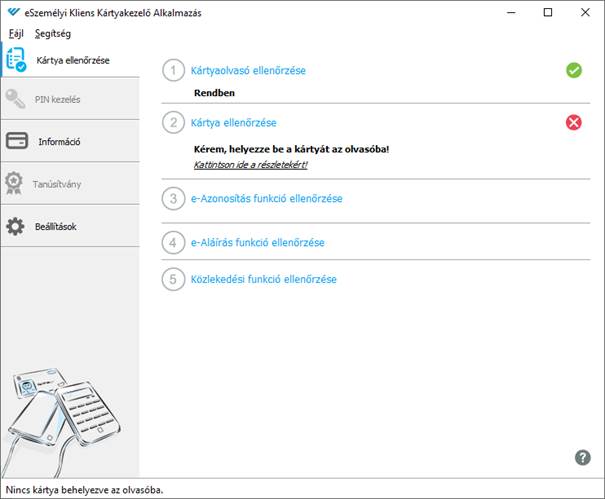Click the Kártya ellenőrzése sidebar icon
This screenshot has height=499, width=605.
[16, 59]
